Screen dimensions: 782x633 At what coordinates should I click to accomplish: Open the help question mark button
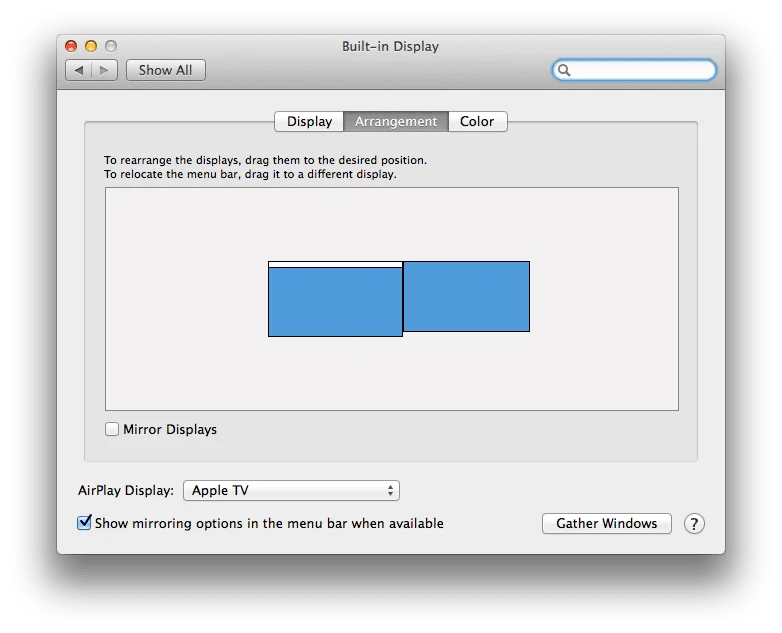[x=694, y=523]
